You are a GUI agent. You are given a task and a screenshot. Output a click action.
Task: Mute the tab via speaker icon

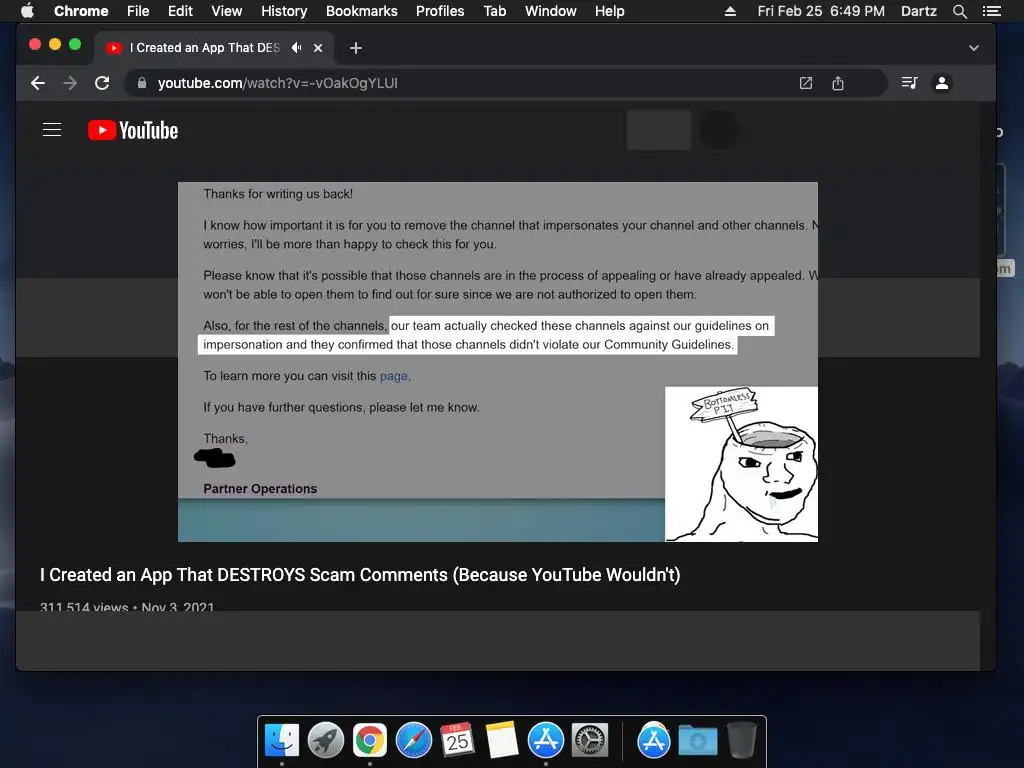(x=296, y=48)
